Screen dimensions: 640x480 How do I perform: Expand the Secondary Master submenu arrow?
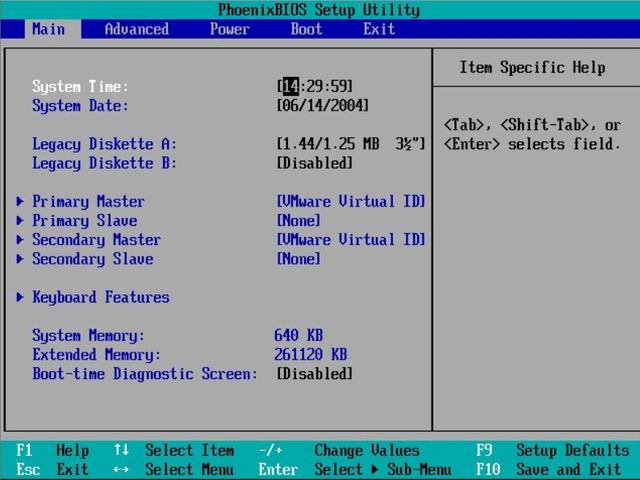tap(21, 240)
